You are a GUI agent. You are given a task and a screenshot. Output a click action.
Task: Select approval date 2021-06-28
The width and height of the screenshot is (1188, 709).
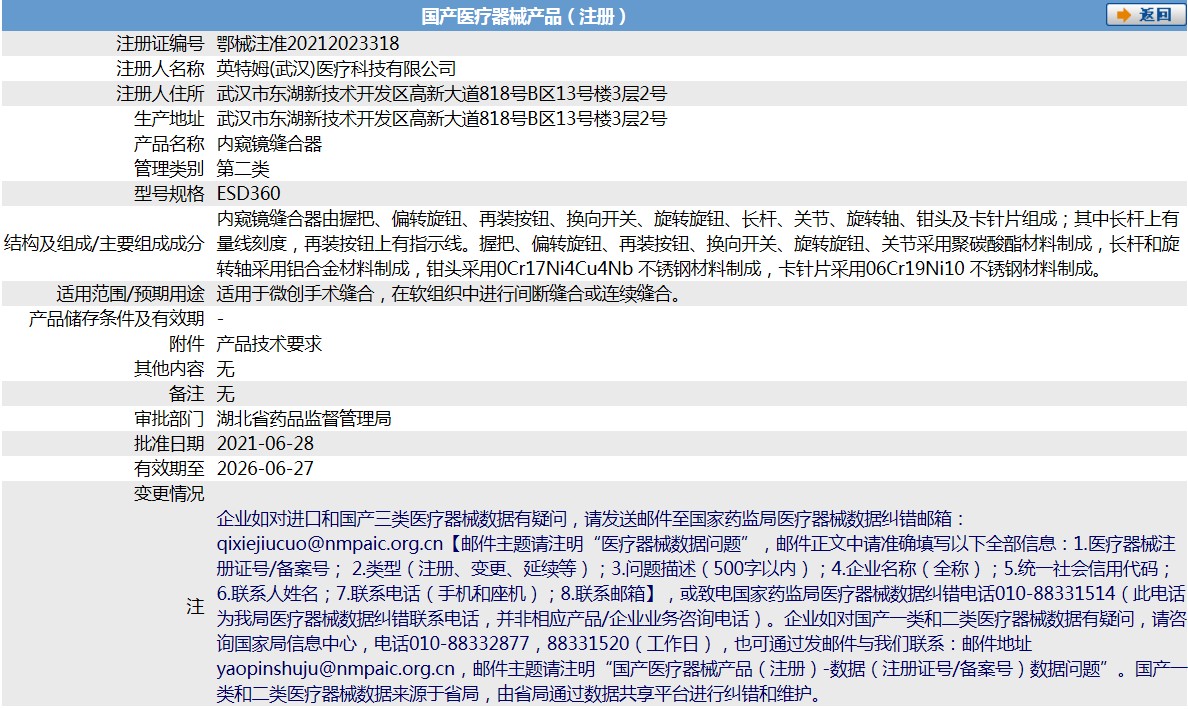click(x=265, y=444)
